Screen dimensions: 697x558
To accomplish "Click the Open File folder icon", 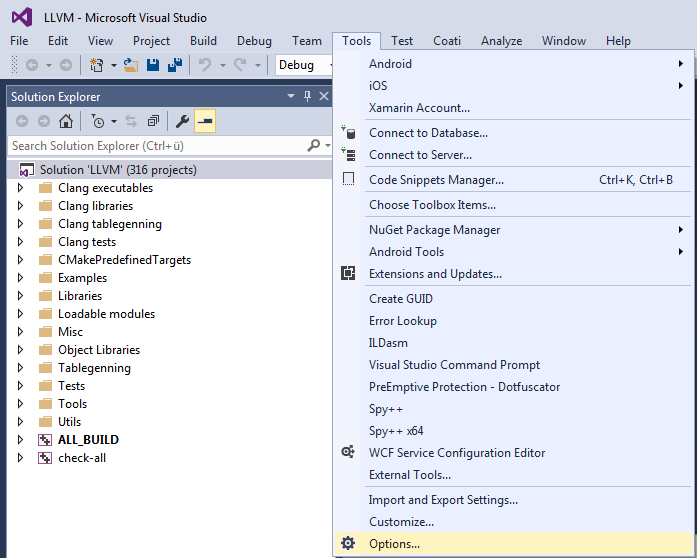I will (131, 65).
